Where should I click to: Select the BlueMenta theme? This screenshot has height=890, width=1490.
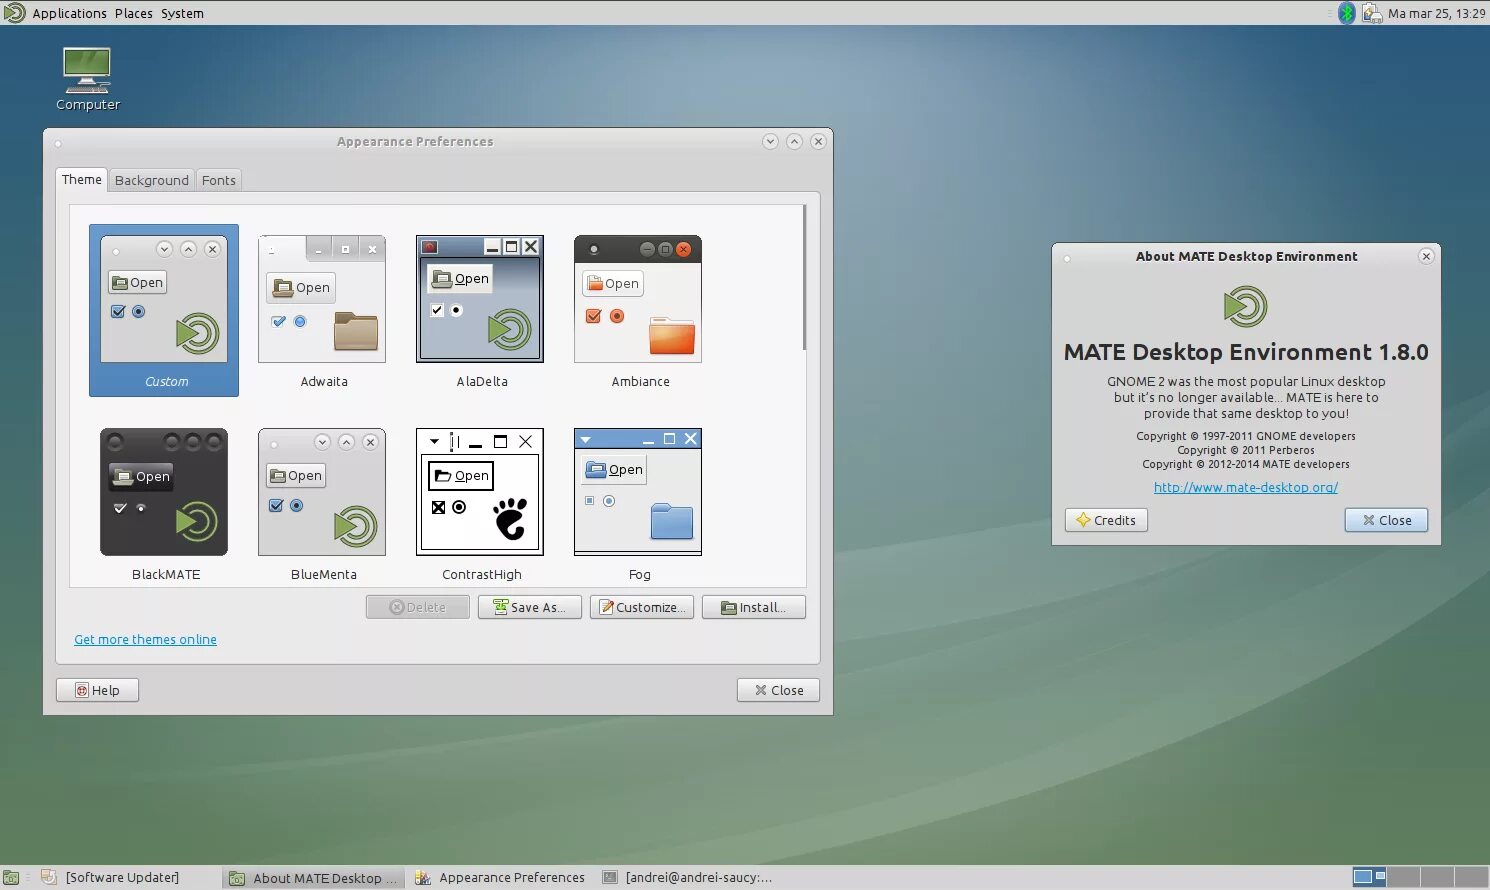322,503
